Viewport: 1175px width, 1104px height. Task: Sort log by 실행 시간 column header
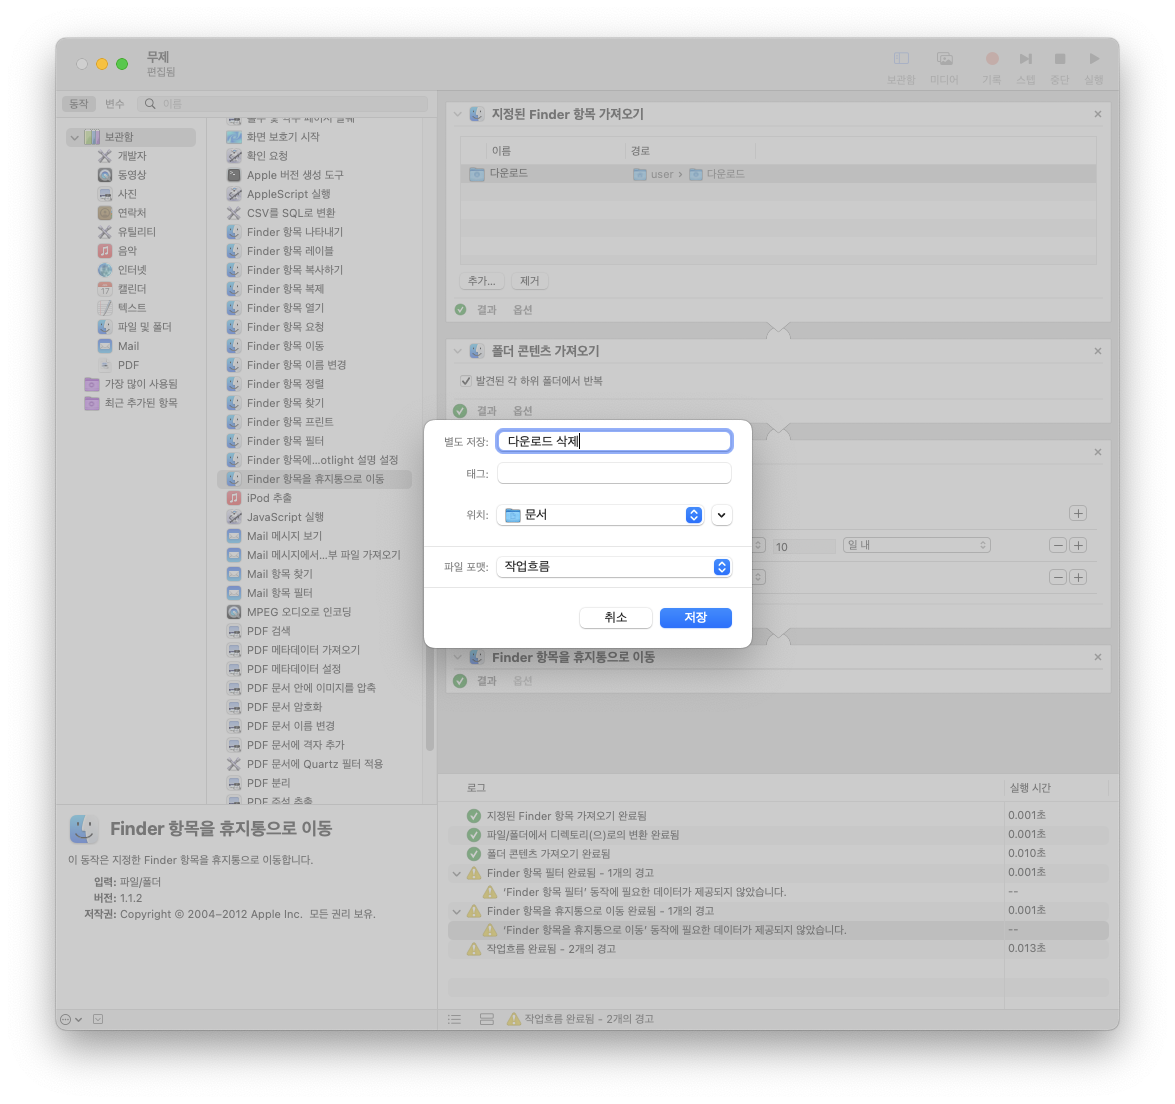pyautogui.click(x=1030, y=788)
